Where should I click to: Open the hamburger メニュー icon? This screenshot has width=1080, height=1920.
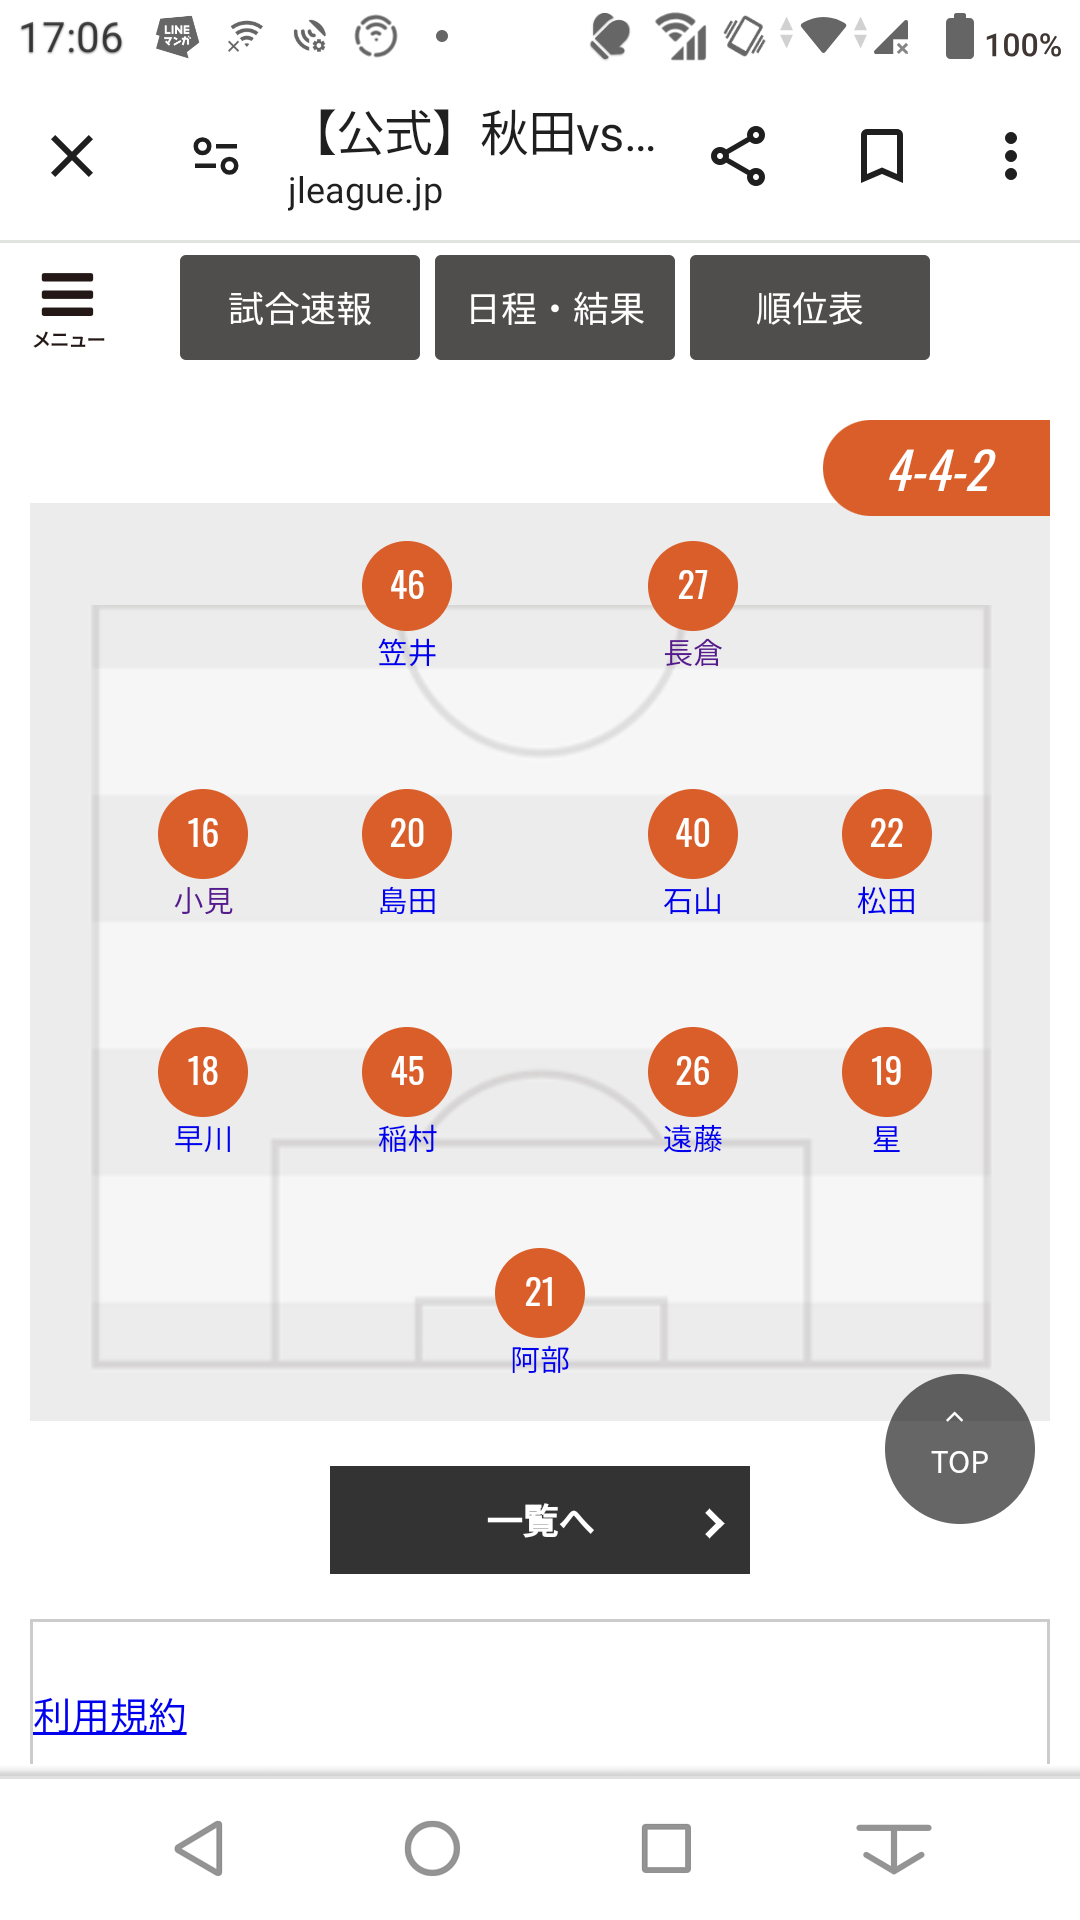(68, 309)
